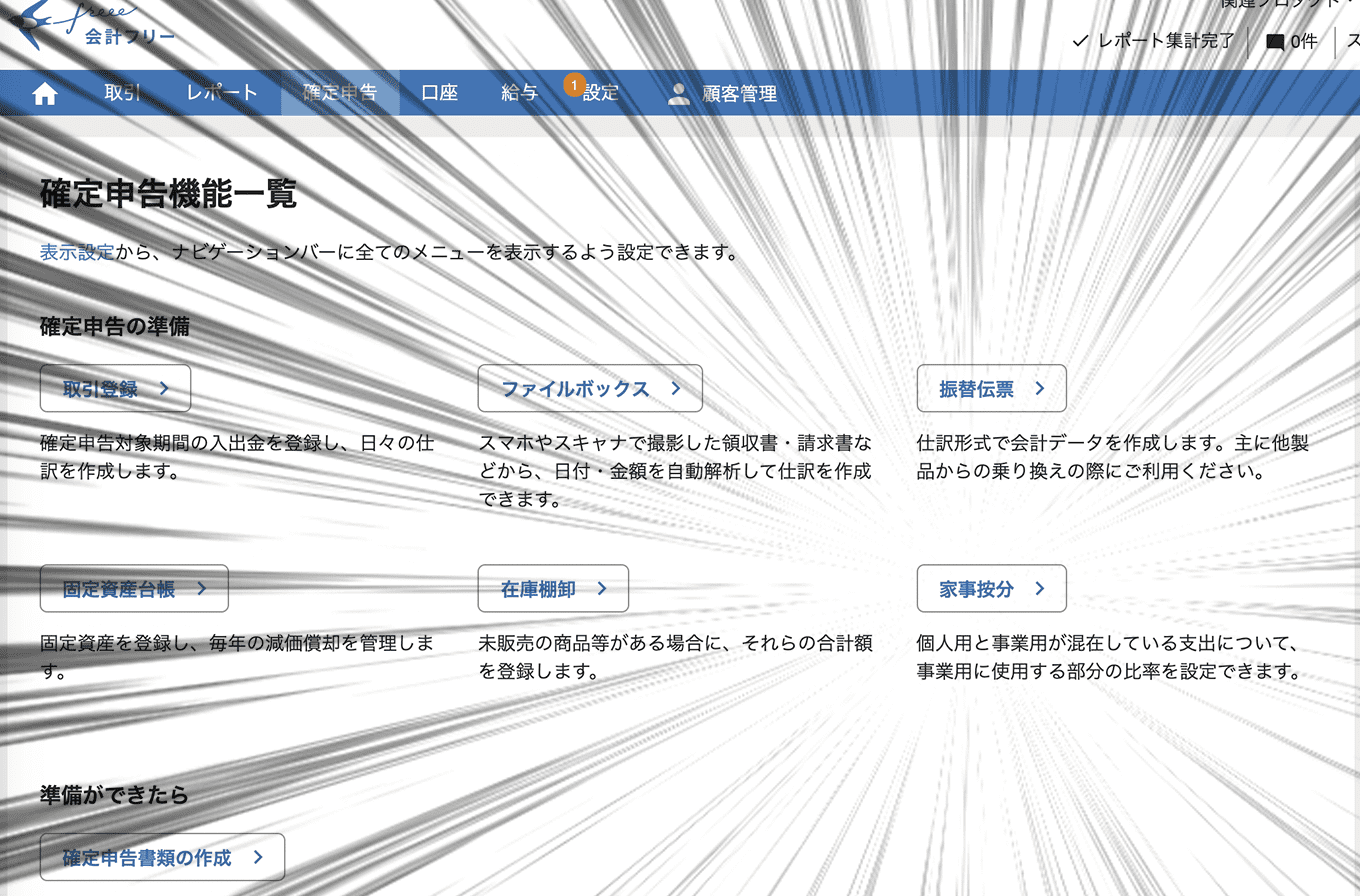Viewport: 1360px width, 896px height.
Task: Click the 準備ができたら section heading
Action: pos(114,795)
